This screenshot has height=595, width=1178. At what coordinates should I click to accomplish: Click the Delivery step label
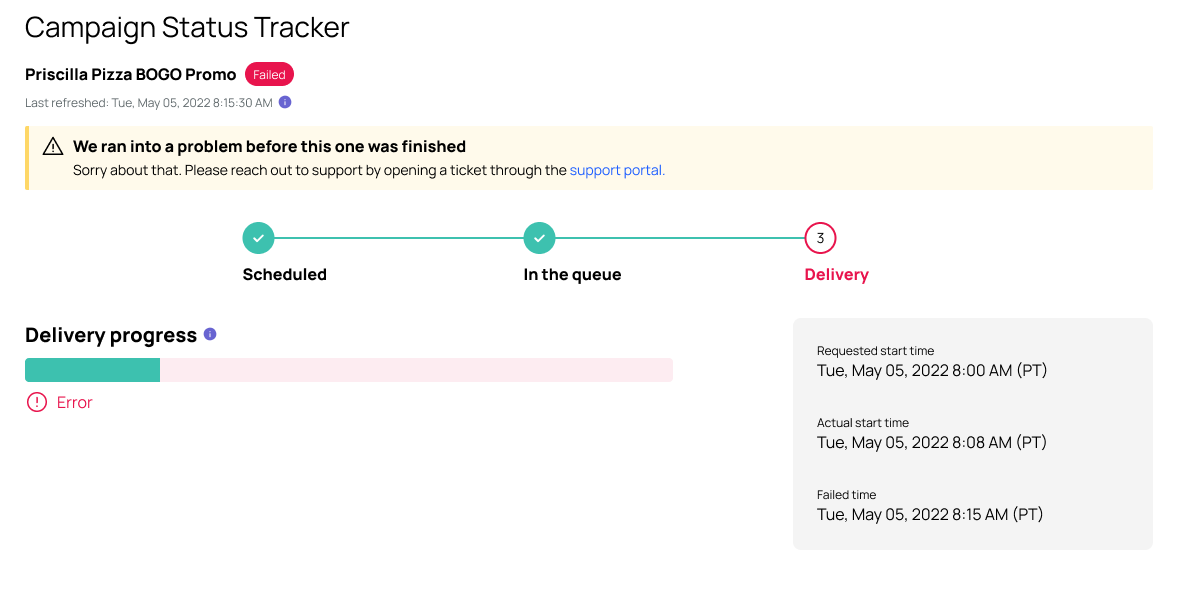pyautogui.click(x=836, y=274)
